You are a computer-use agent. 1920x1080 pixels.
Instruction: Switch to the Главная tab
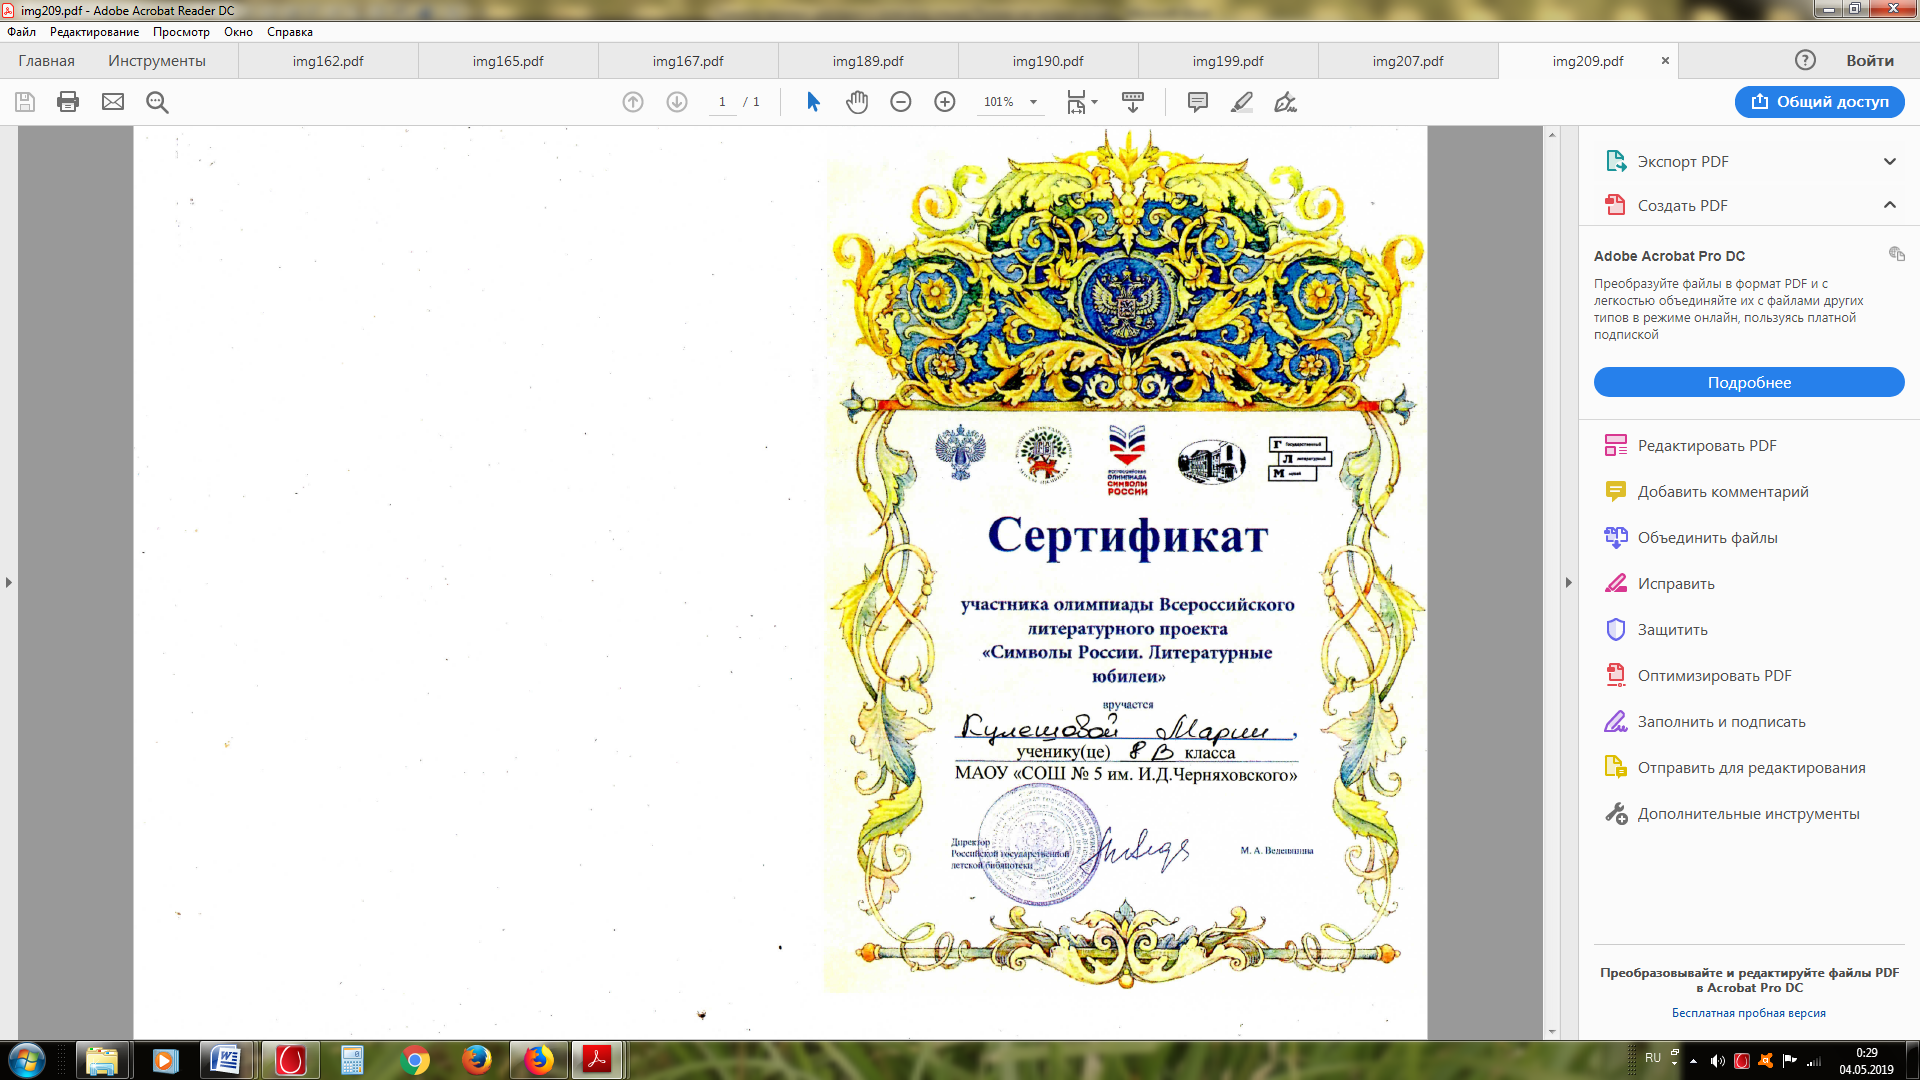click(46, 61)
